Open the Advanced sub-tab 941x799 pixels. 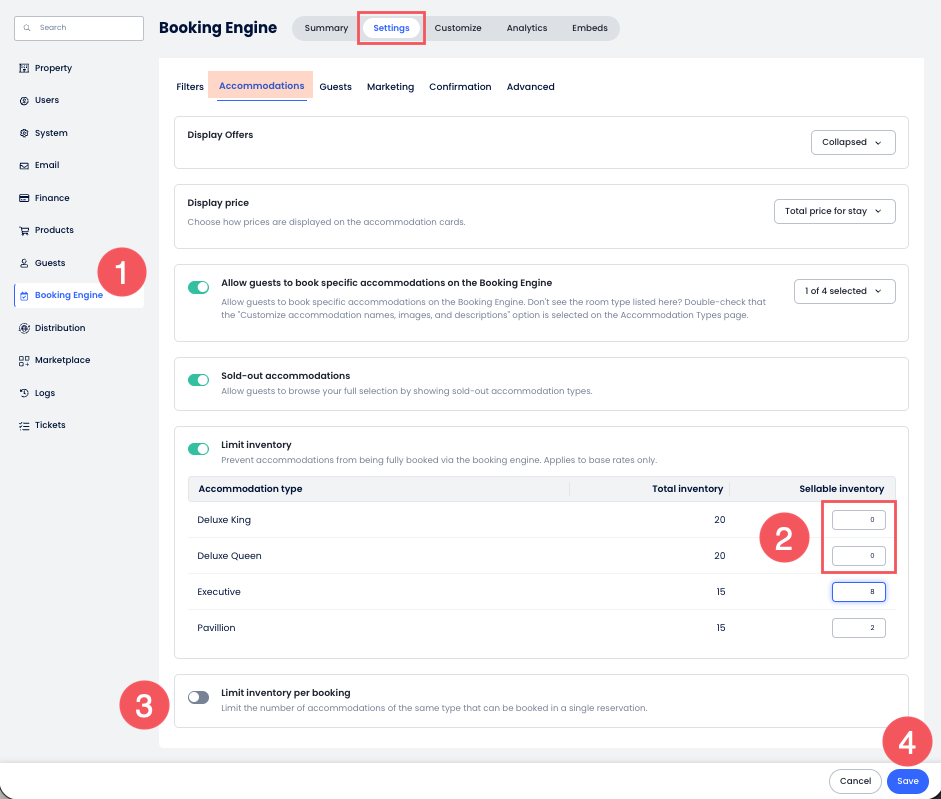tap(531, 86)
